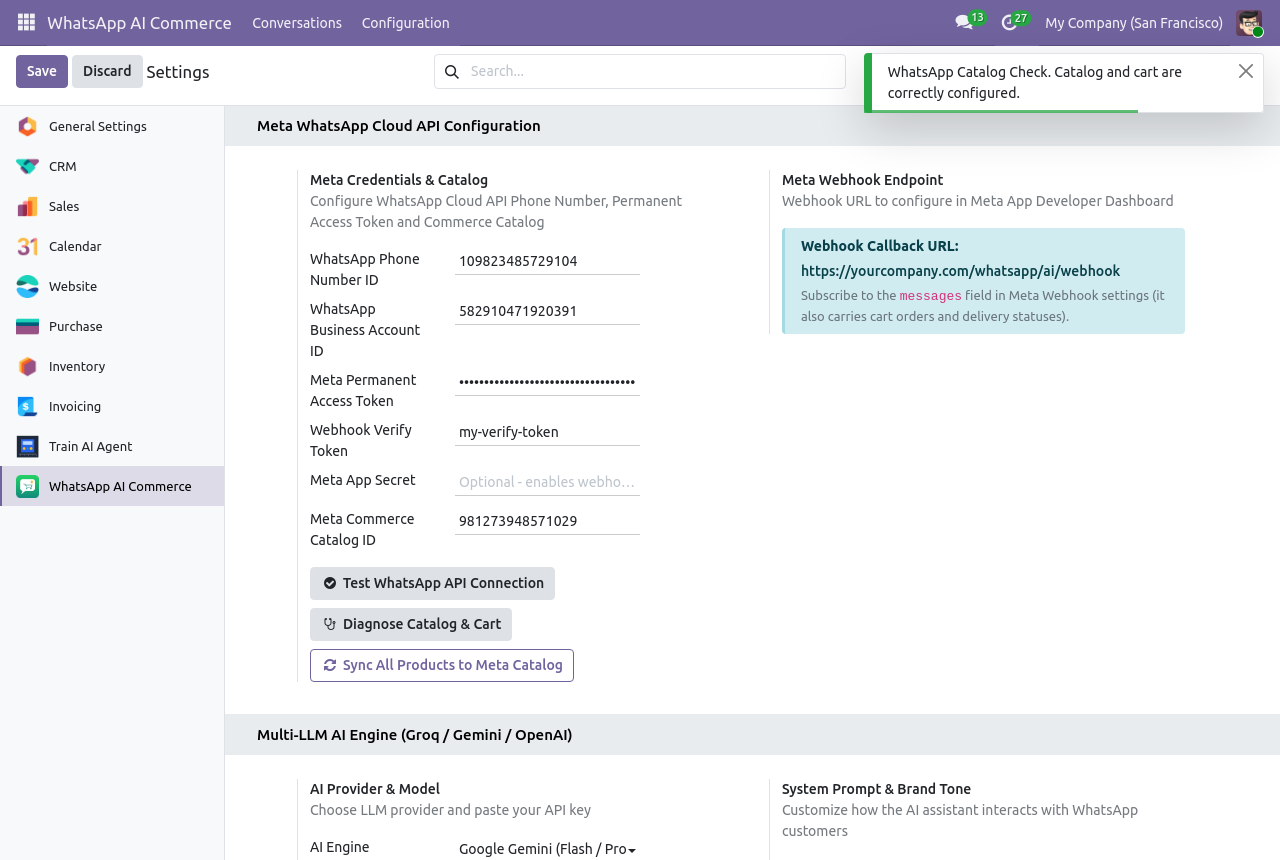The height and width of the screenshot is (860, 1280).
Task: Click the WhatsApp AI Commerce sidebar icon
Action: 28,486
